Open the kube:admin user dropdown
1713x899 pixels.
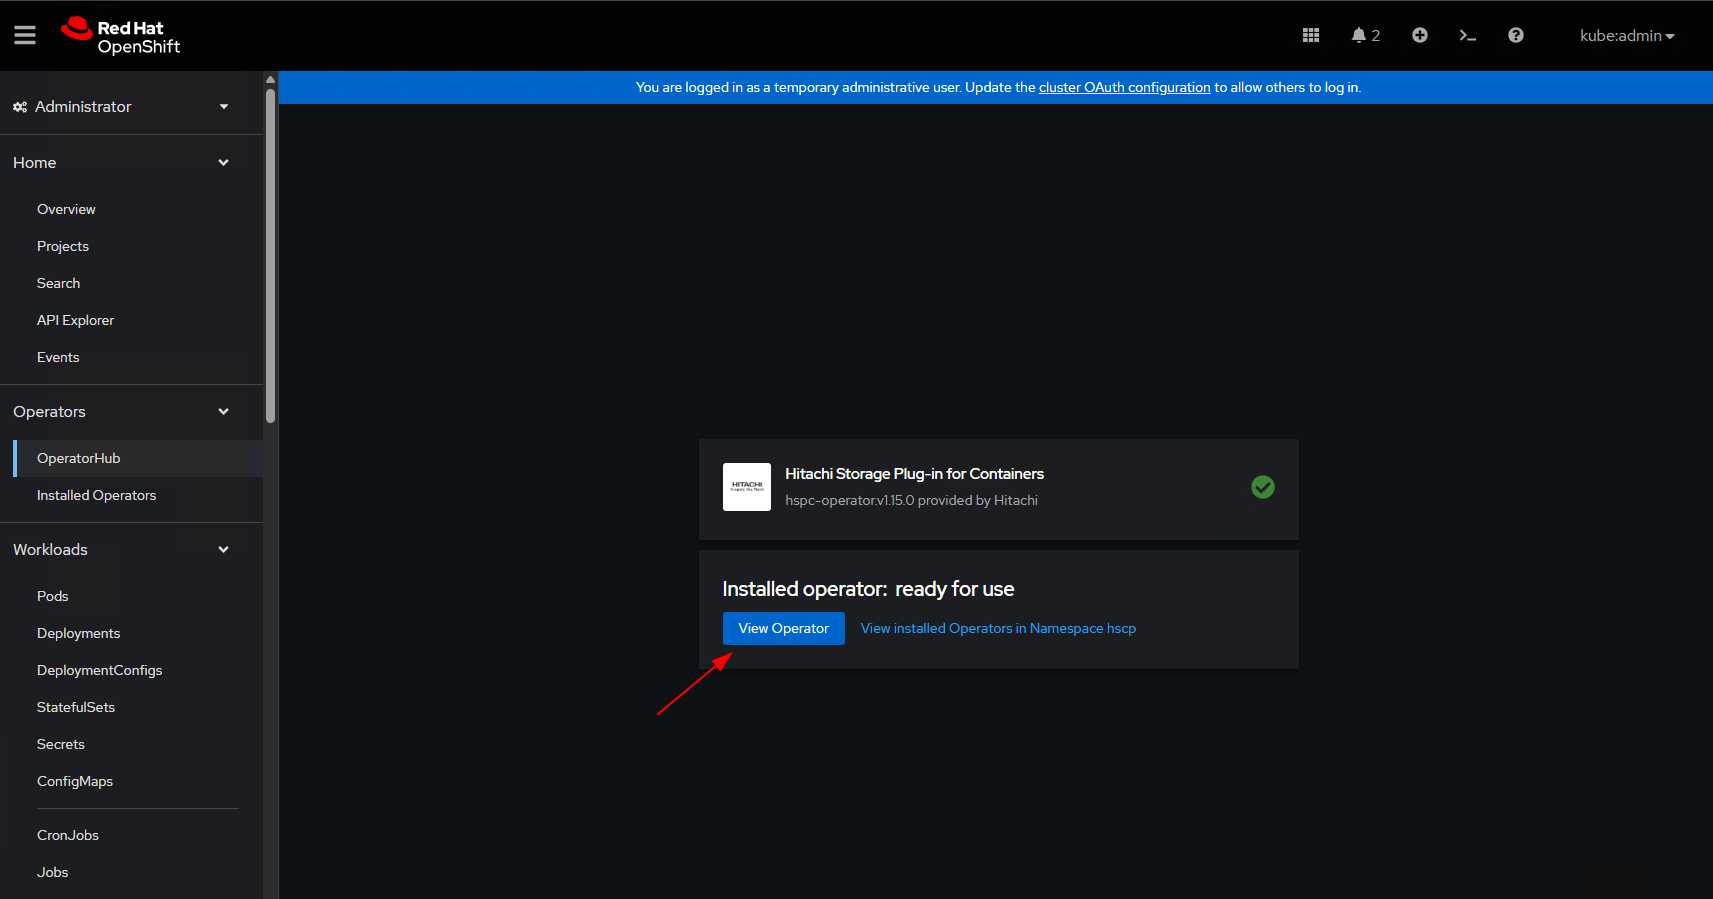[1627, 36]
